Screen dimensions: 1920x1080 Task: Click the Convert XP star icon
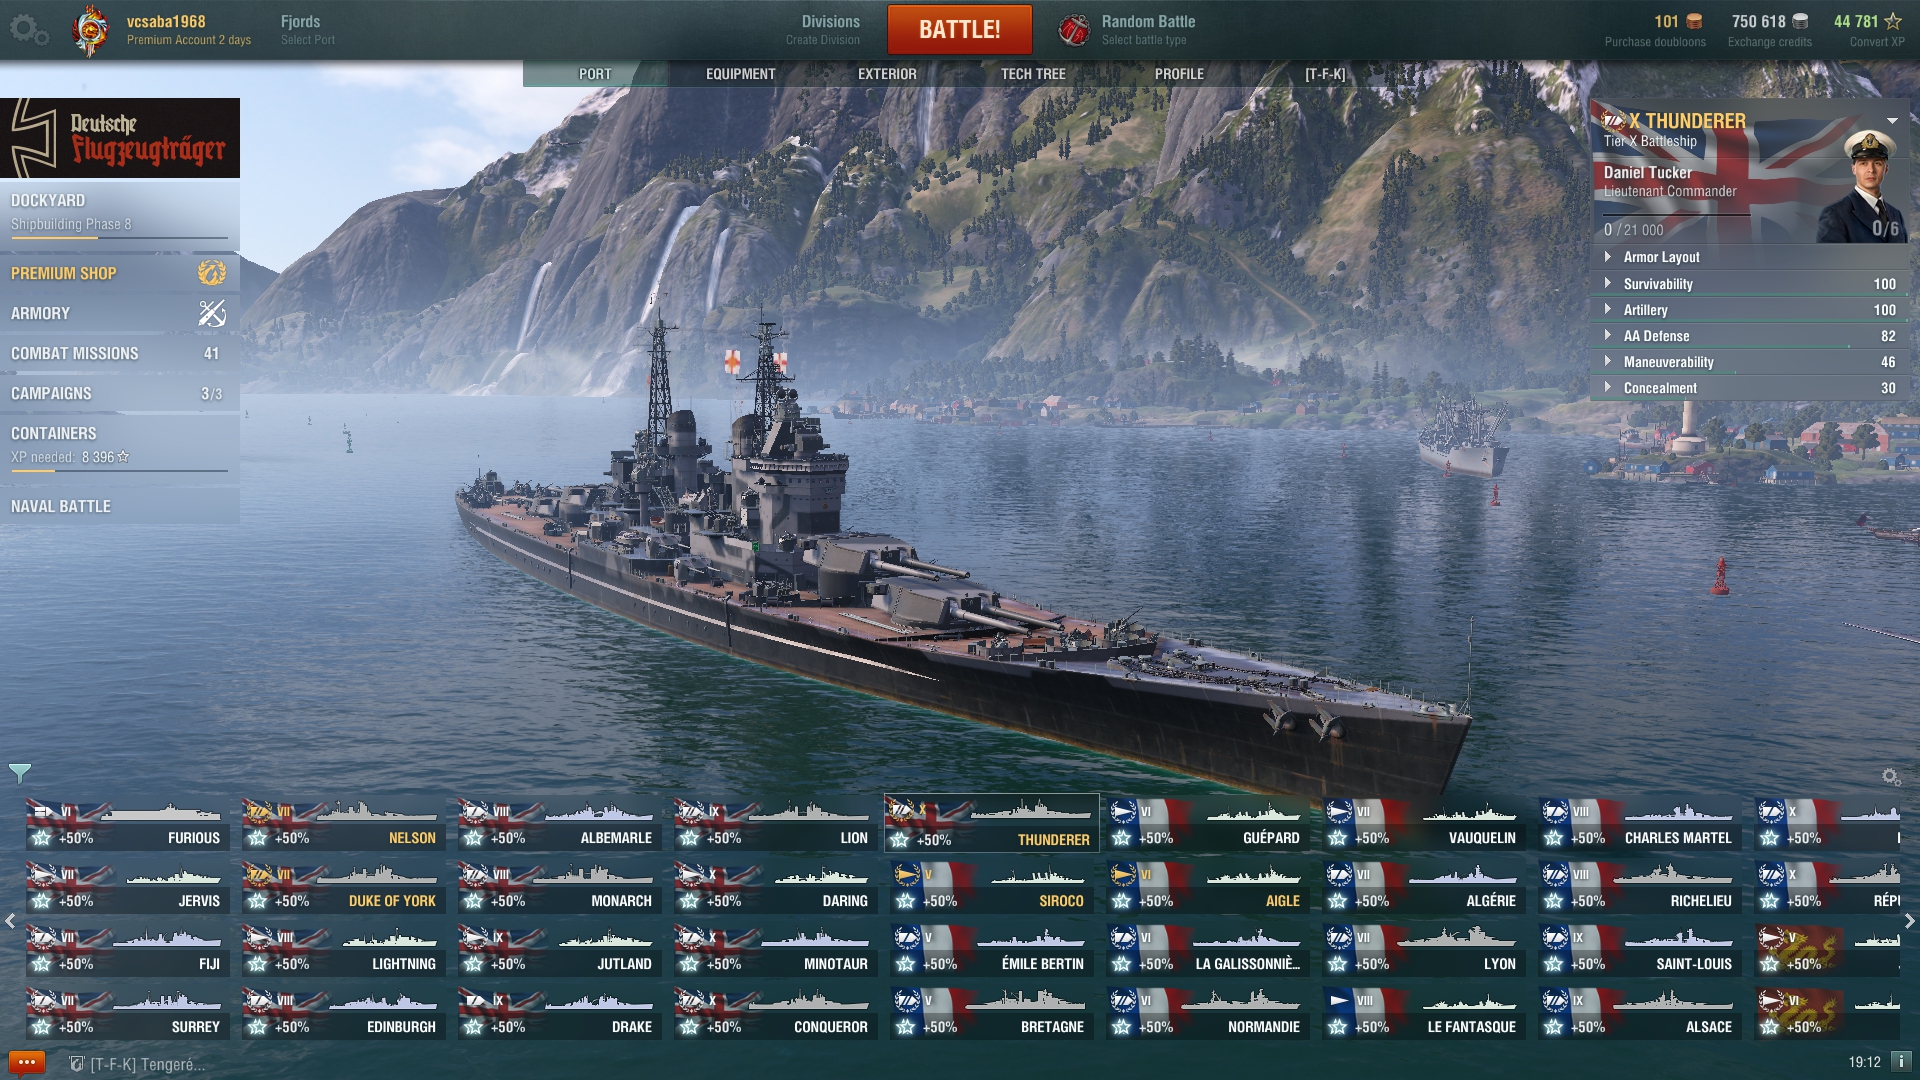pyautogui.click(x=1892, y=21)
